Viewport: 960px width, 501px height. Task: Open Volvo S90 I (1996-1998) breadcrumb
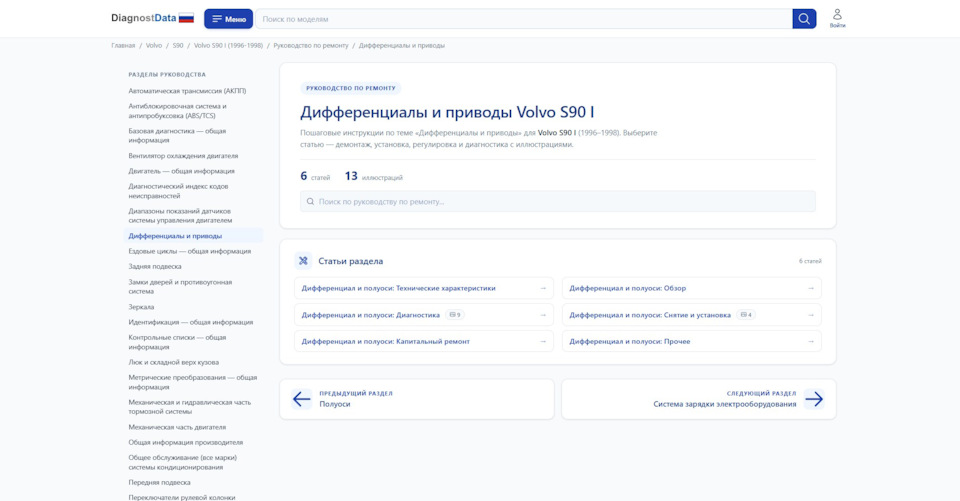[x=228, y=45]
